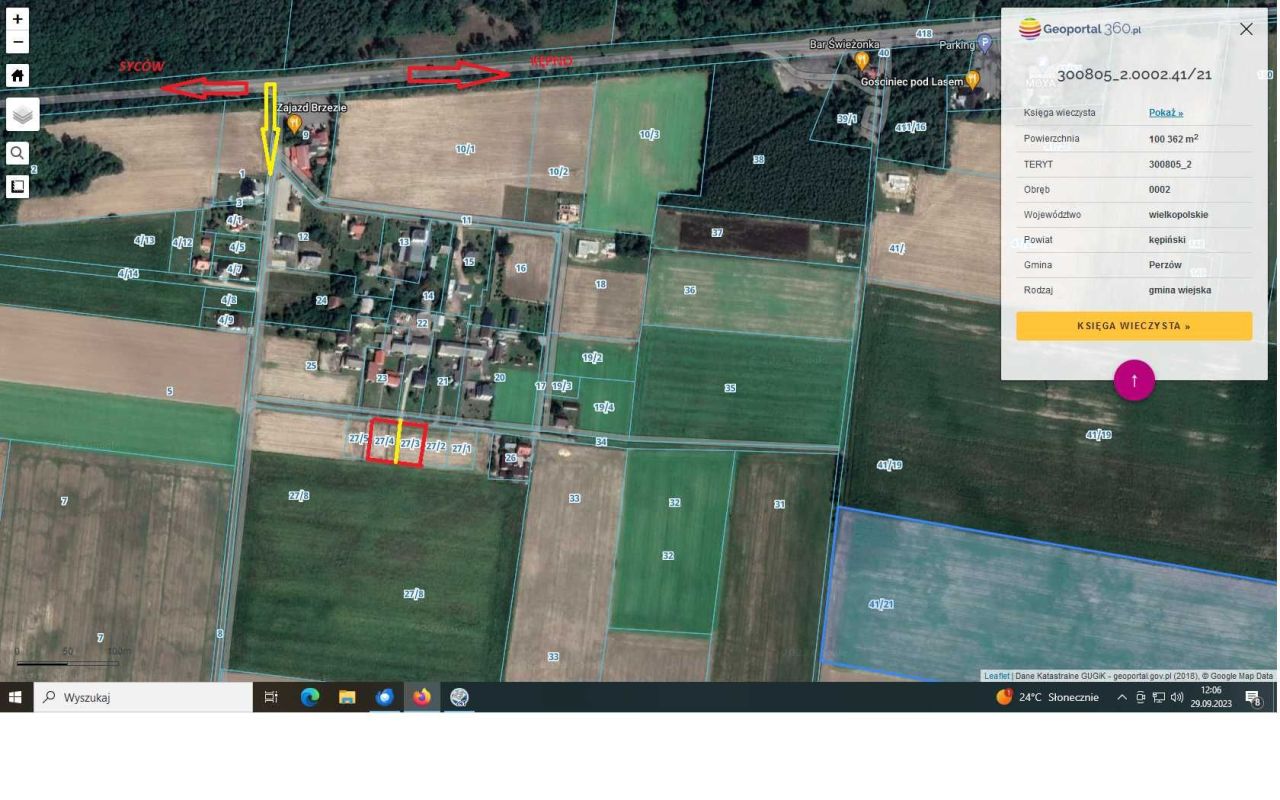The height and width of the screenshot is (800, 1280).
Task: Click the Geoportal360.pl logo
Action: click(x=1080, y=29)
